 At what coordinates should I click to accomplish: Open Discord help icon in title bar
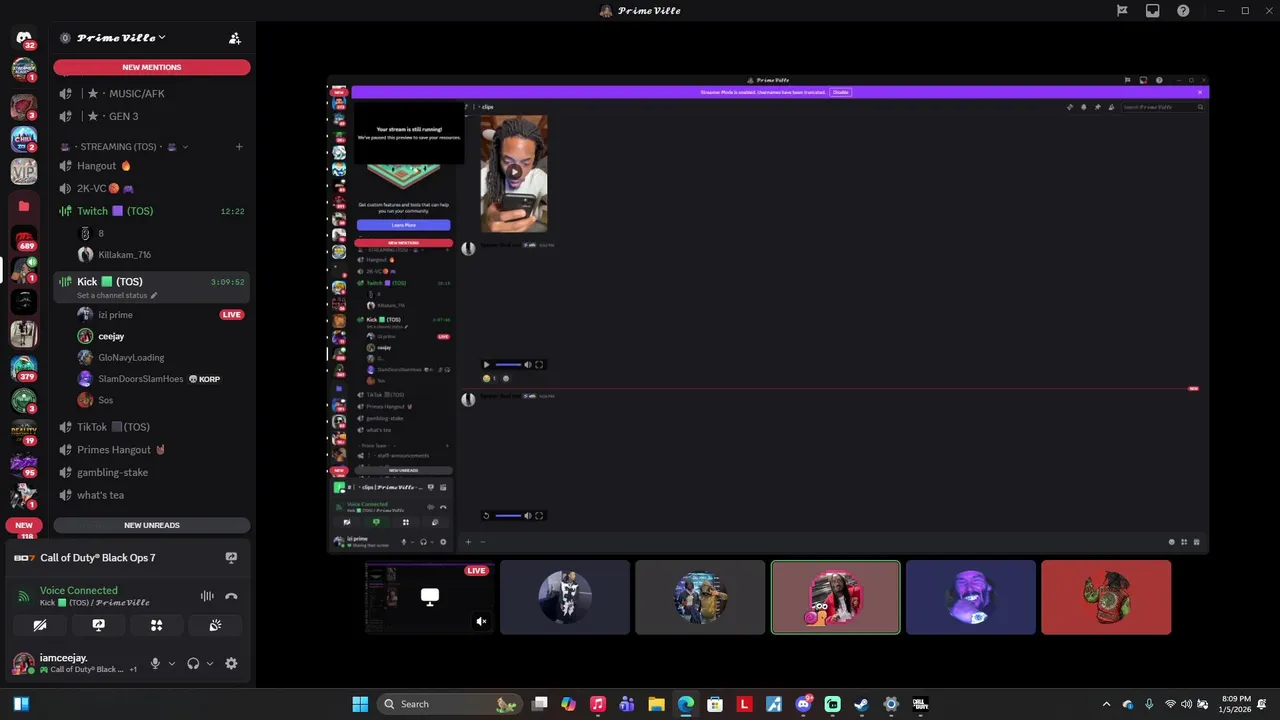point(1183,11)
